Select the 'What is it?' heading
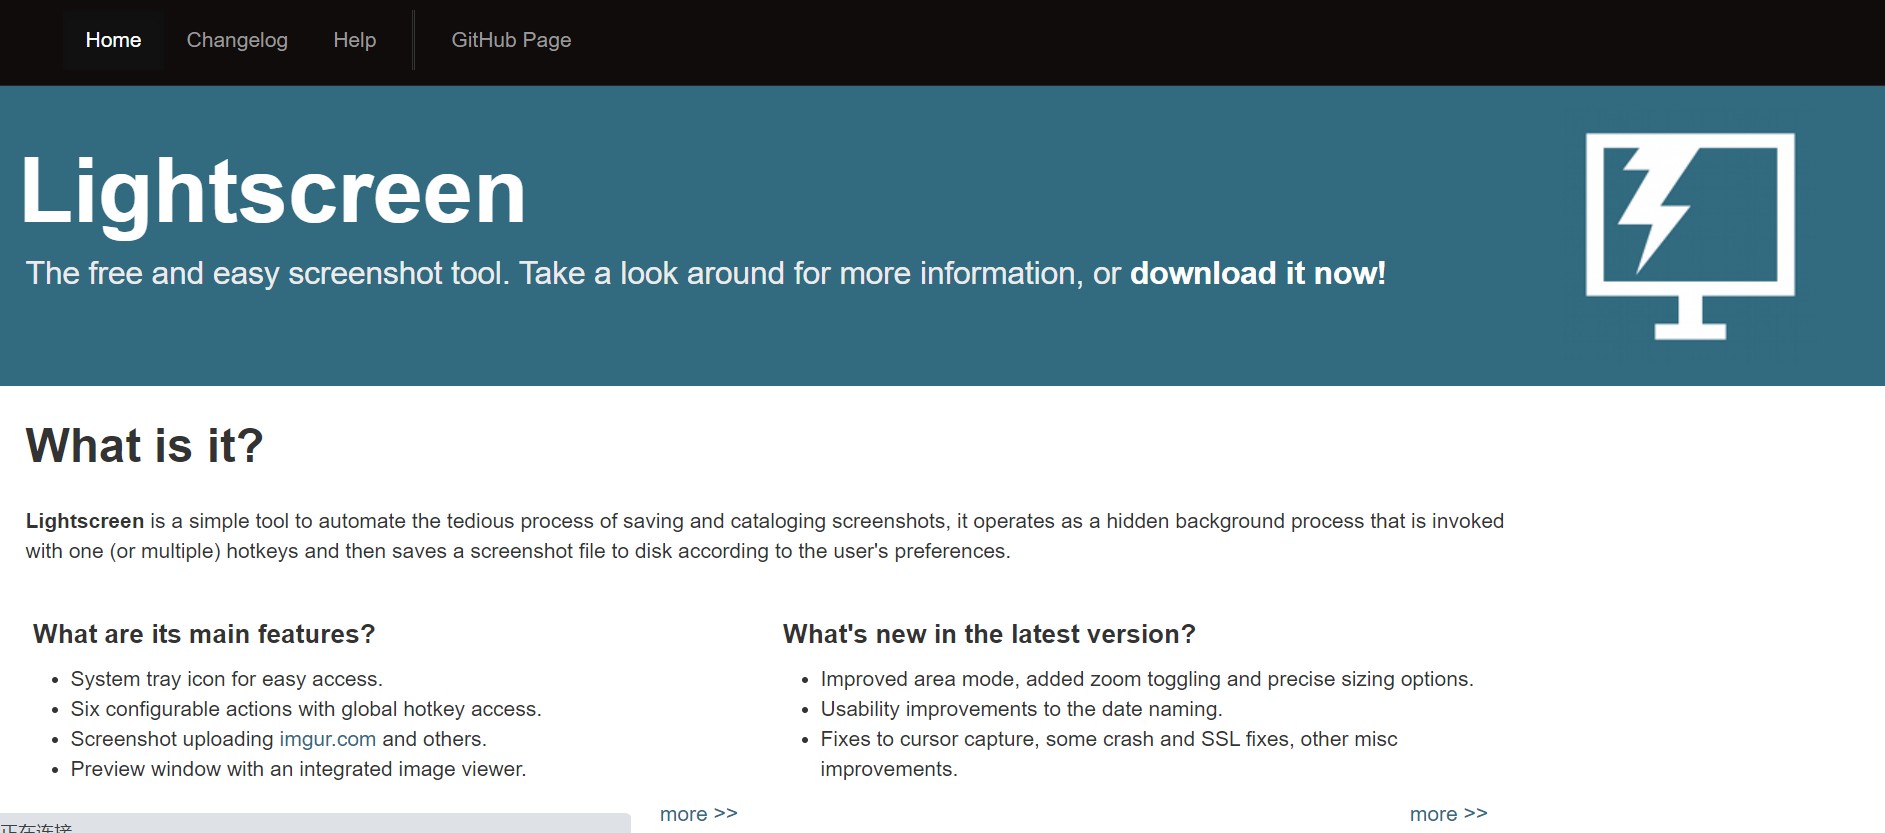1885x833 pixels. [144, 445]
